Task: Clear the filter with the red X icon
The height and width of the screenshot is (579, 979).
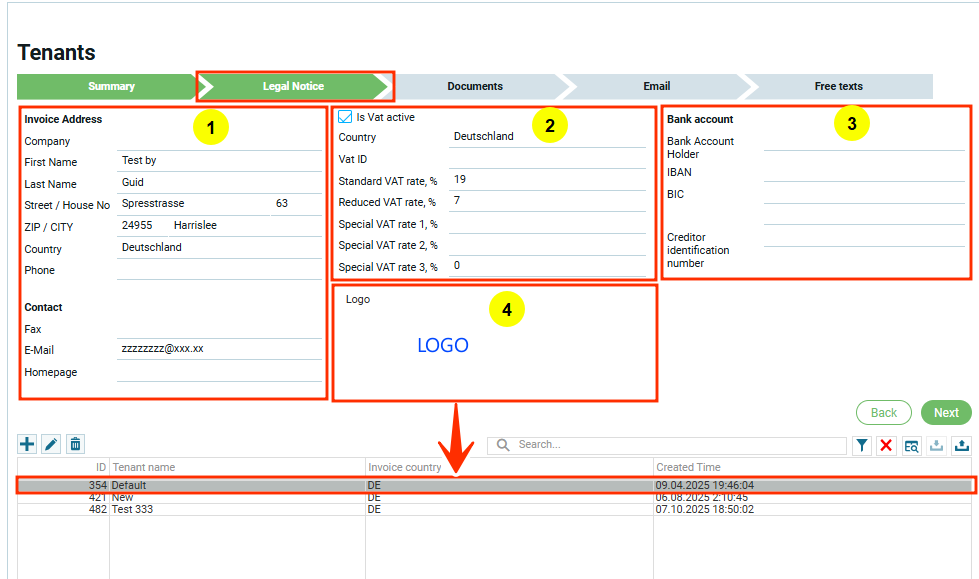Action: (886, 445)
